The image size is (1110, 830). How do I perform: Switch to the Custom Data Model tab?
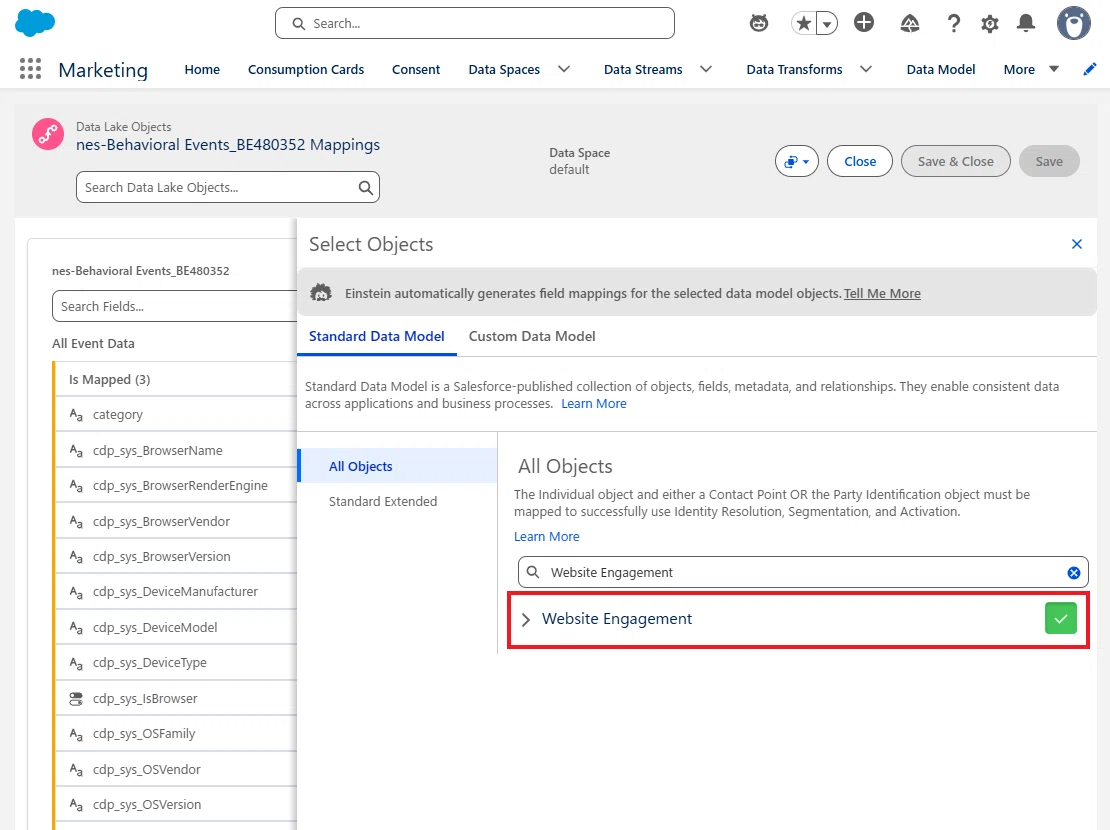(532, 336)
